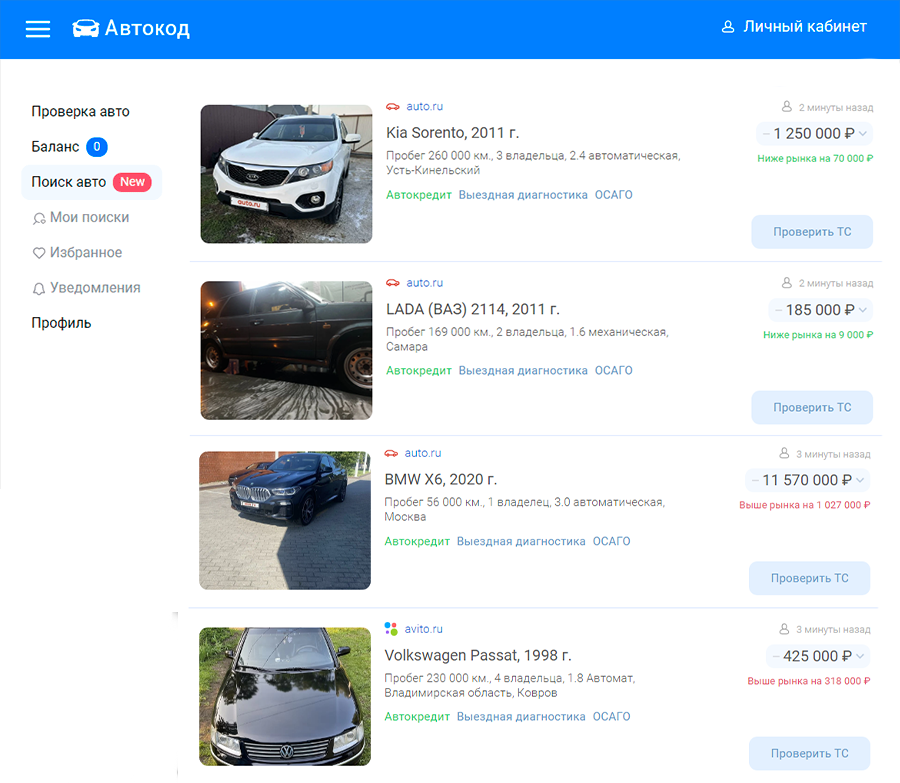The height and width of the screenshot is (783, 900).
Task: Click the magnifier icon next to Мои поиски
Action: click(39, 218)
